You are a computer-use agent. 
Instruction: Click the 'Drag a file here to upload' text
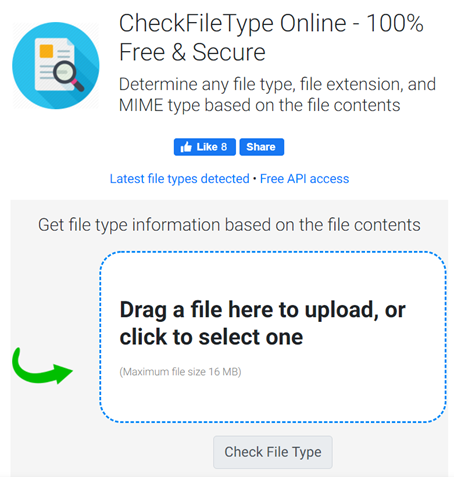pyautogui.click(x=248, y=310)
